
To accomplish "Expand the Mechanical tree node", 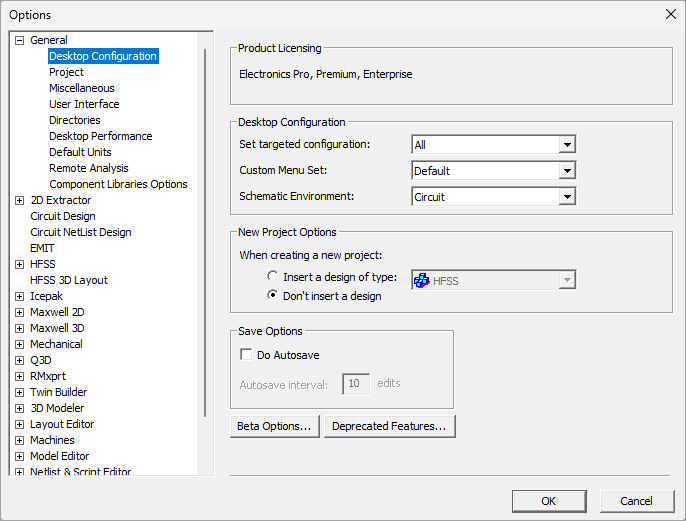I will (19, 344).
